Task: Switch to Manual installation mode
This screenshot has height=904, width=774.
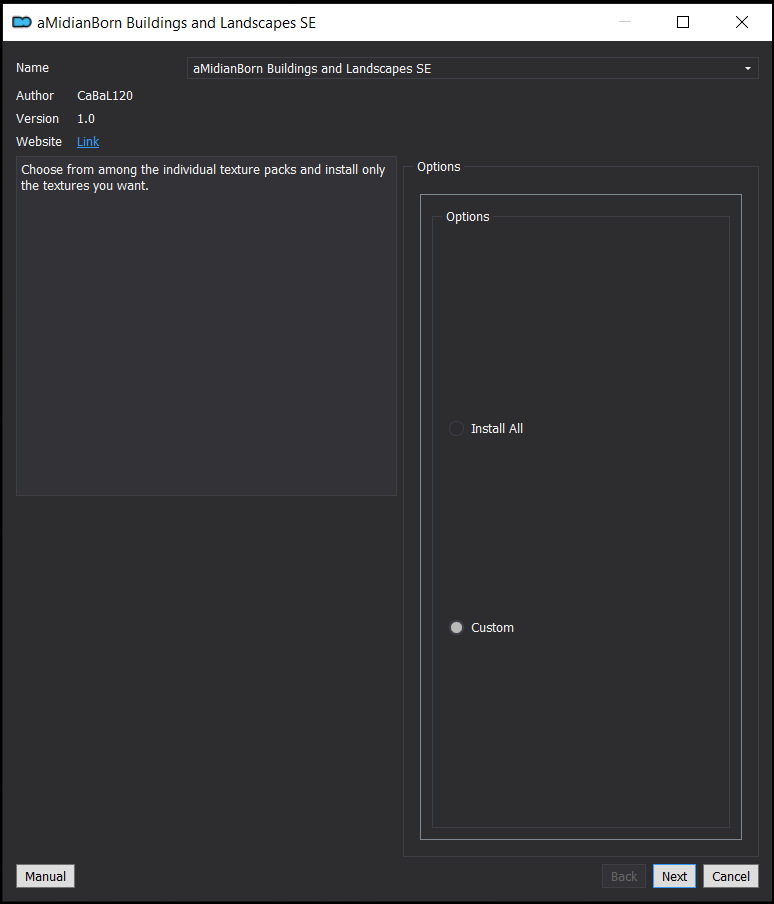Action: click(46, 876)
